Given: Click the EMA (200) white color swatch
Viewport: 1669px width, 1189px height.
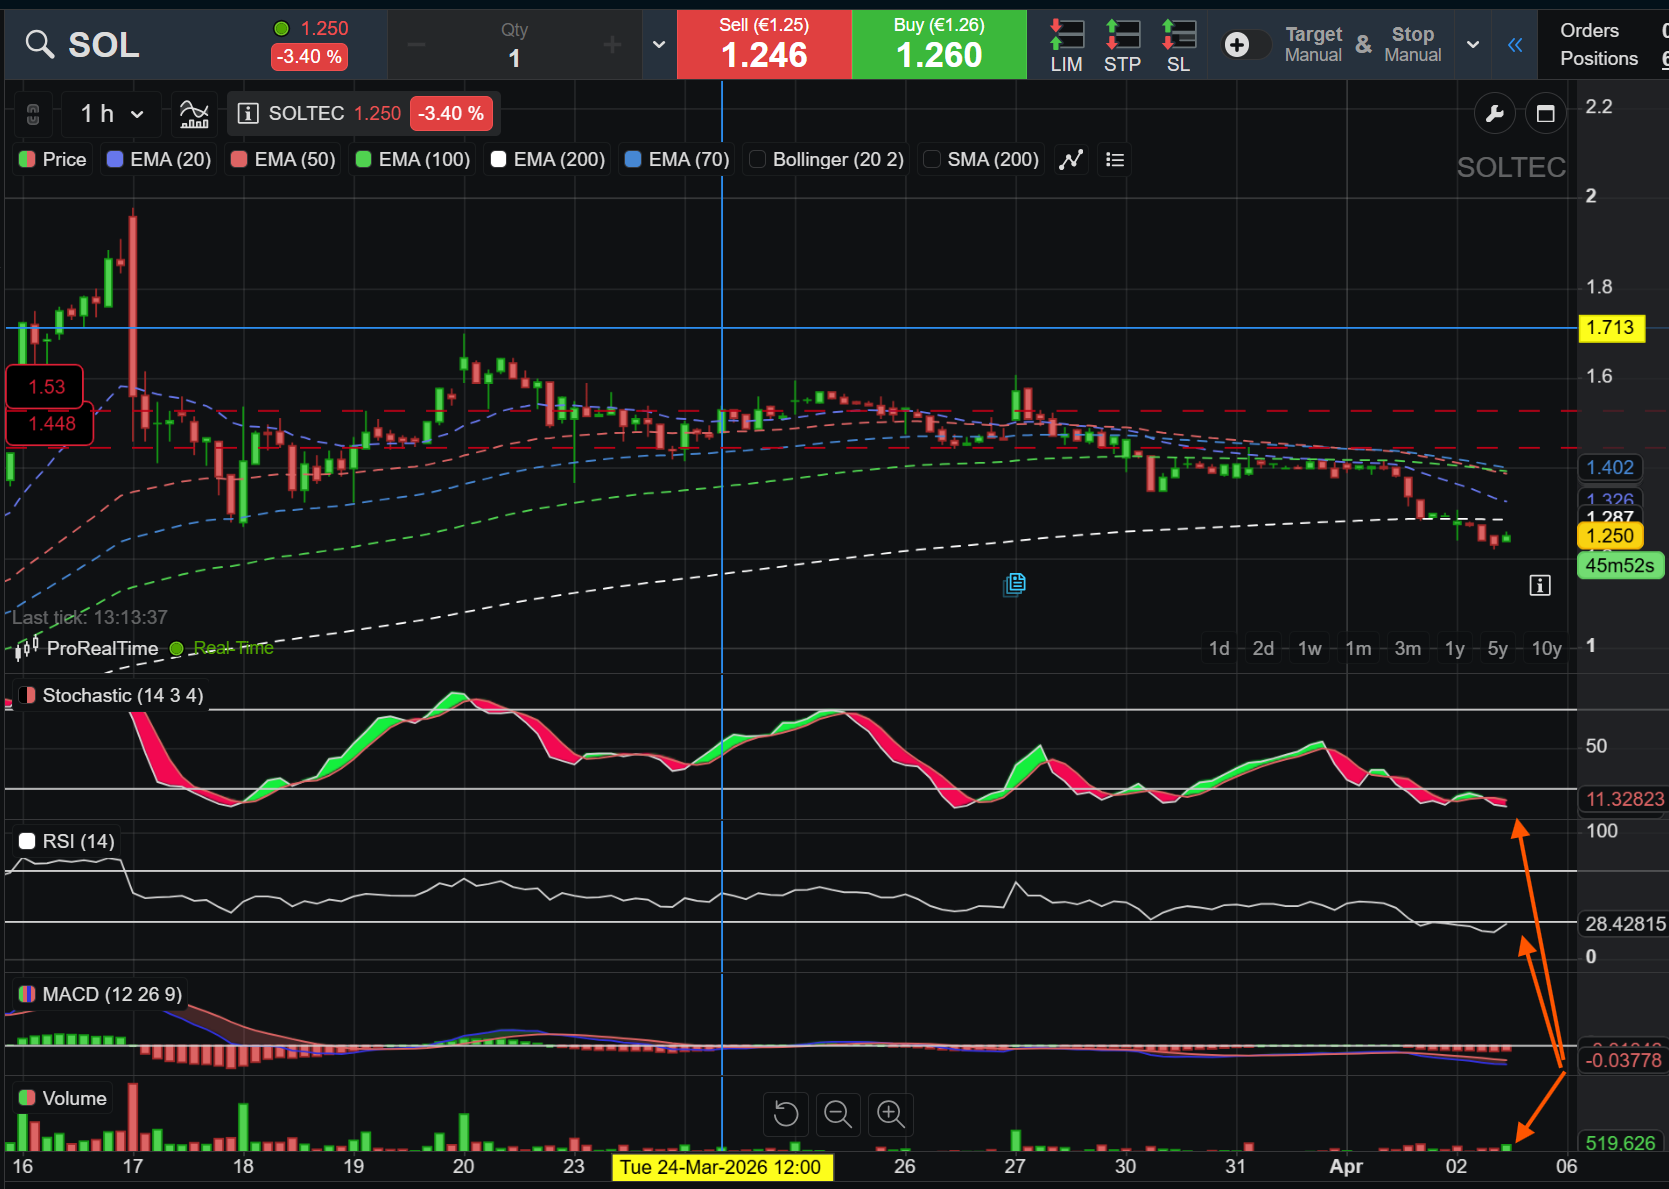Looking at the screenshot, I should coord(498,160).
